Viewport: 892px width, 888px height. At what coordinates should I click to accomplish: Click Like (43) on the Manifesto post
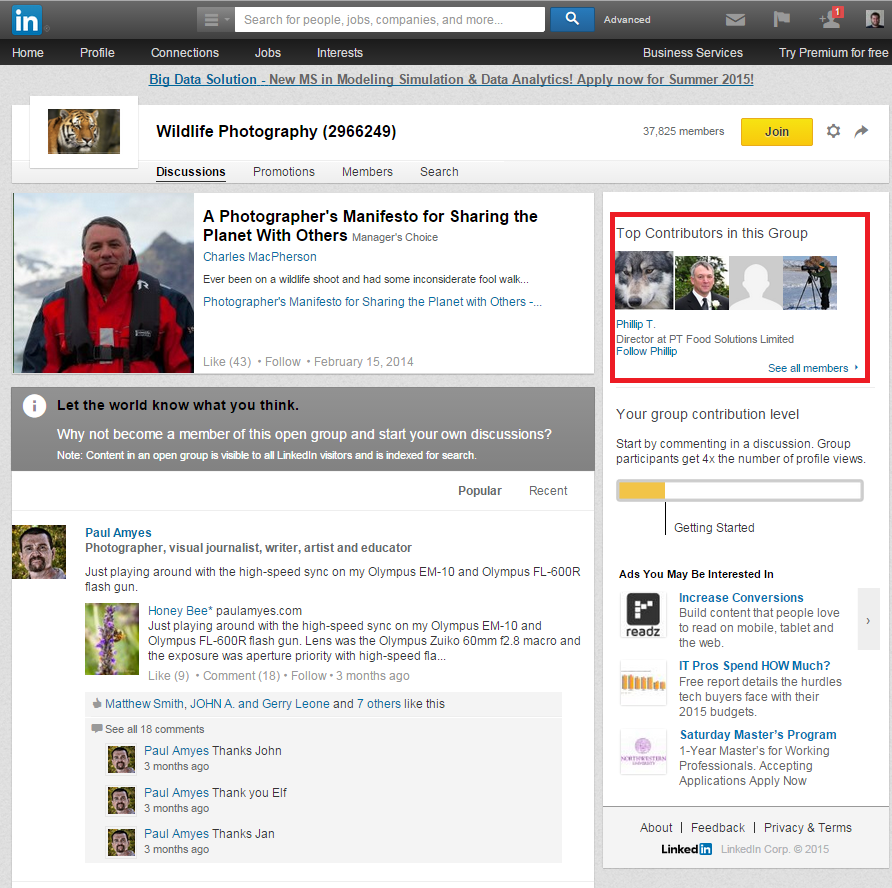(x=227, y=362)
